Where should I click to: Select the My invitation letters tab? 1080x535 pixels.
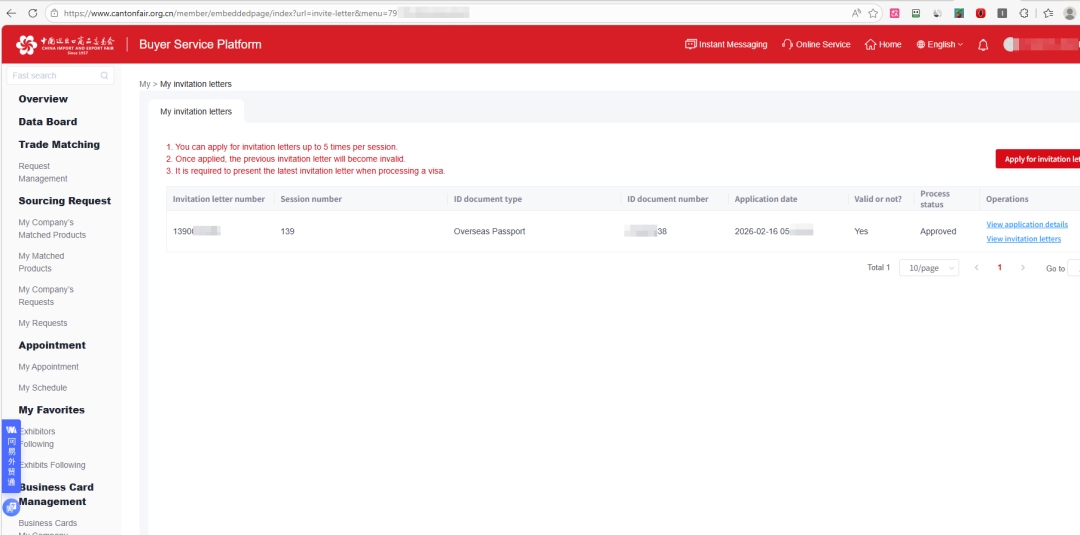(196, 111)
